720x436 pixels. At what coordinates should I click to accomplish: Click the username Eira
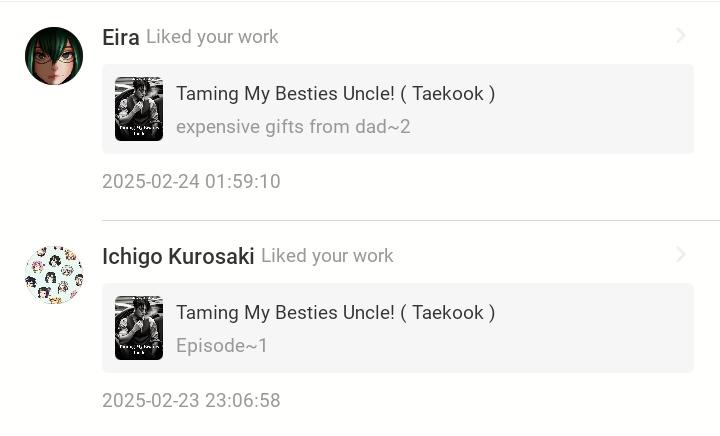120,37
